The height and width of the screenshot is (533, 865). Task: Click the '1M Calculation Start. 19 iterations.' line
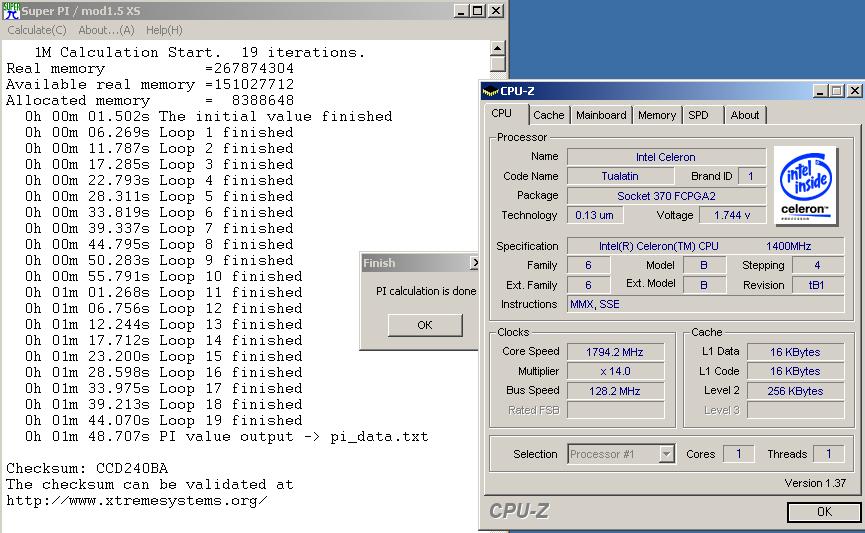(199, 52)
